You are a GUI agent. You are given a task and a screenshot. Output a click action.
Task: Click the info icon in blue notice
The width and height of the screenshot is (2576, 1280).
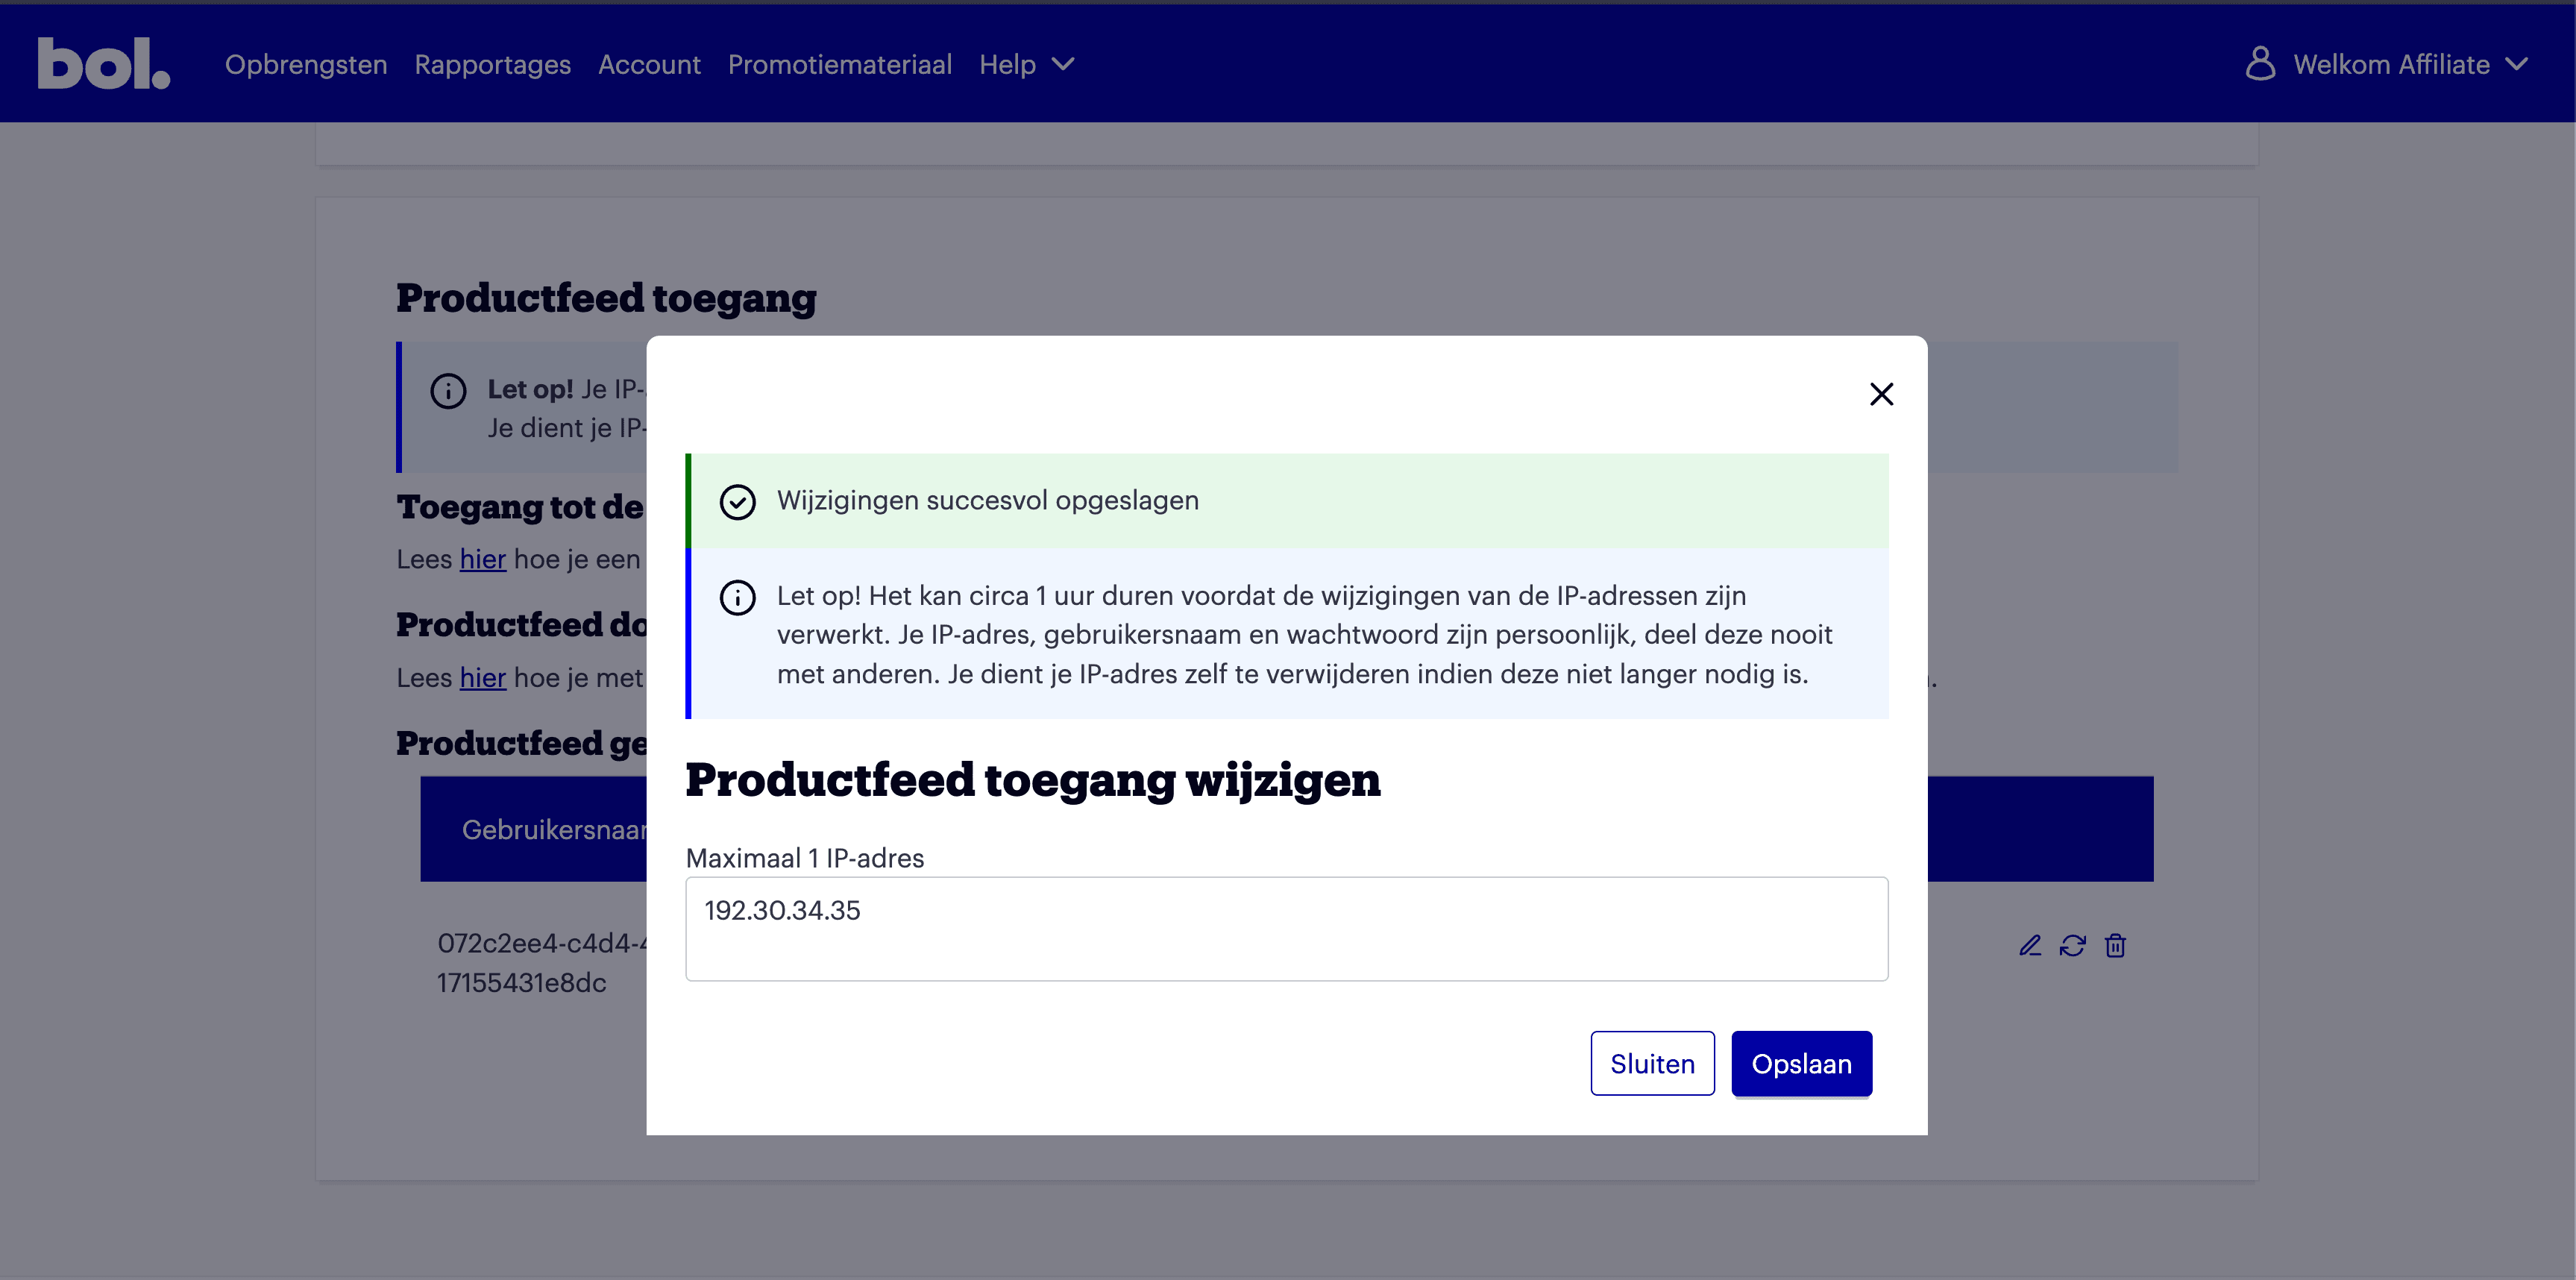tap(738, 598)
